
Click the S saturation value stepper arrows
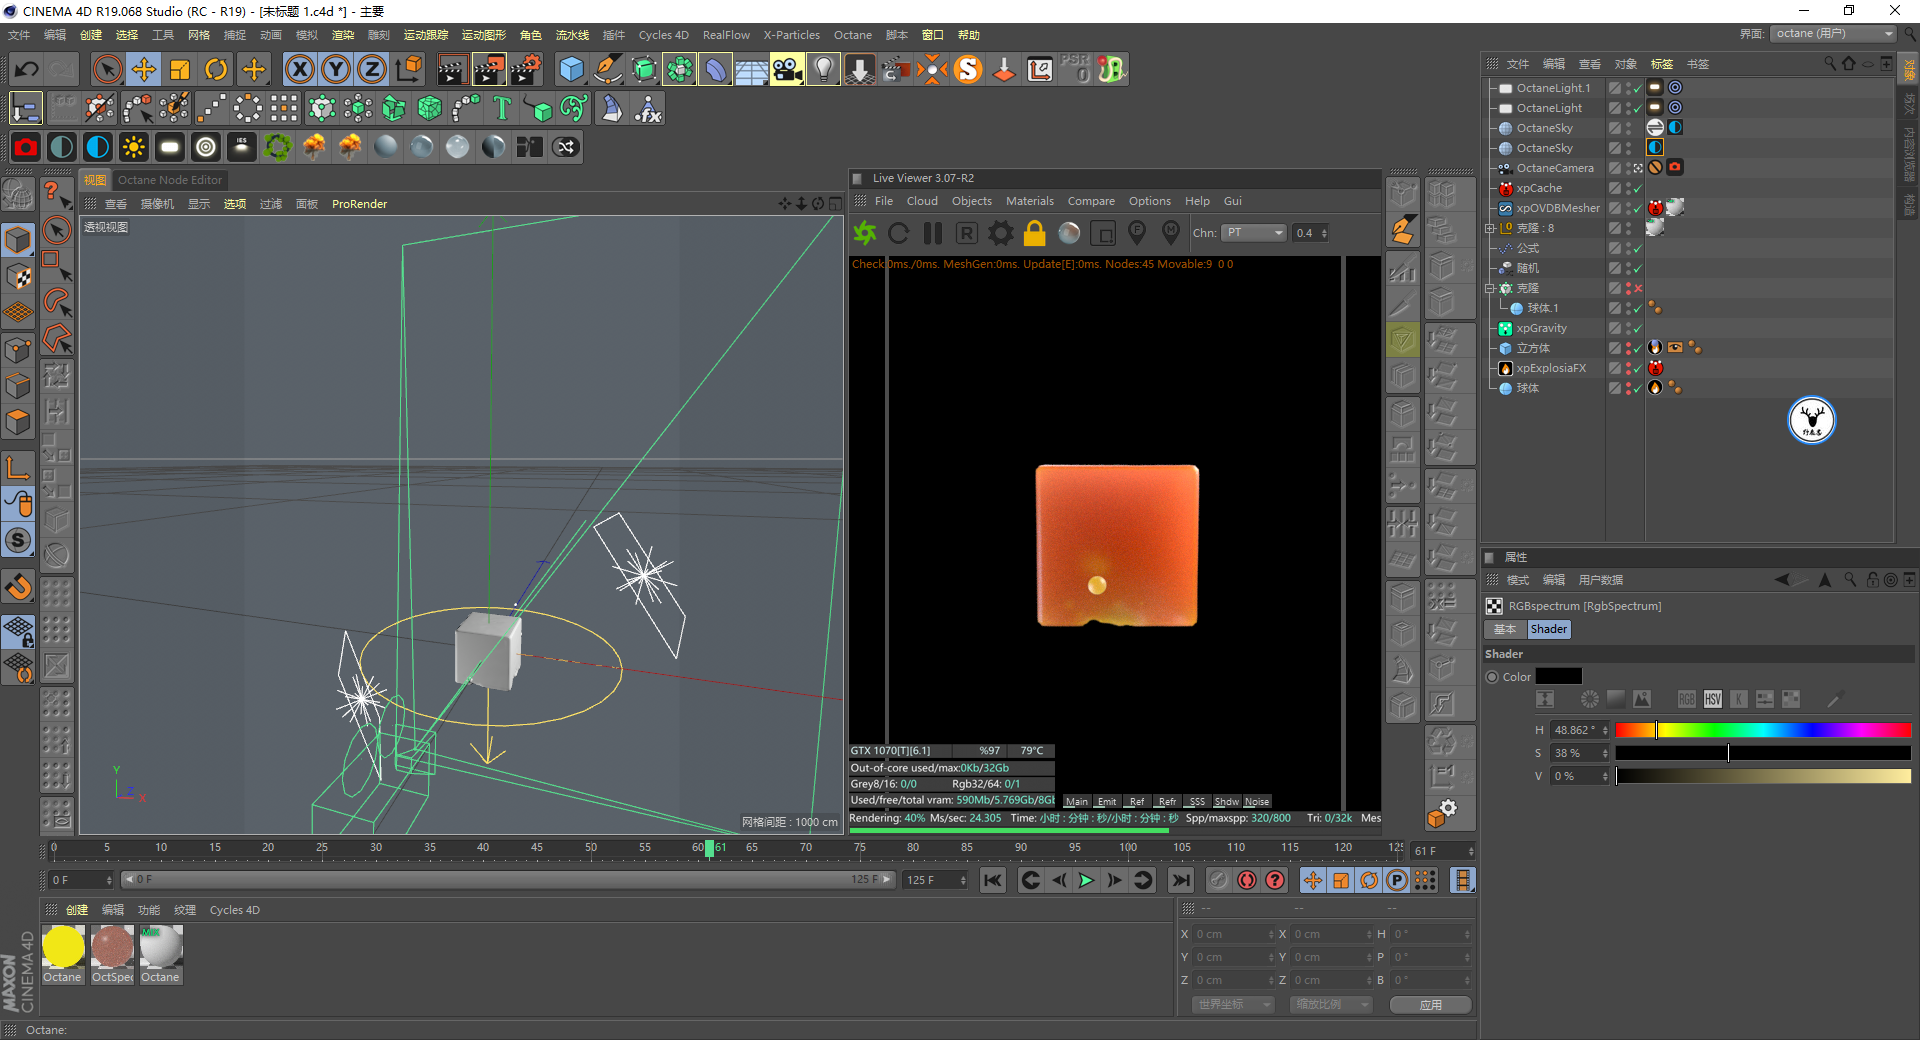click(1605, 753)
